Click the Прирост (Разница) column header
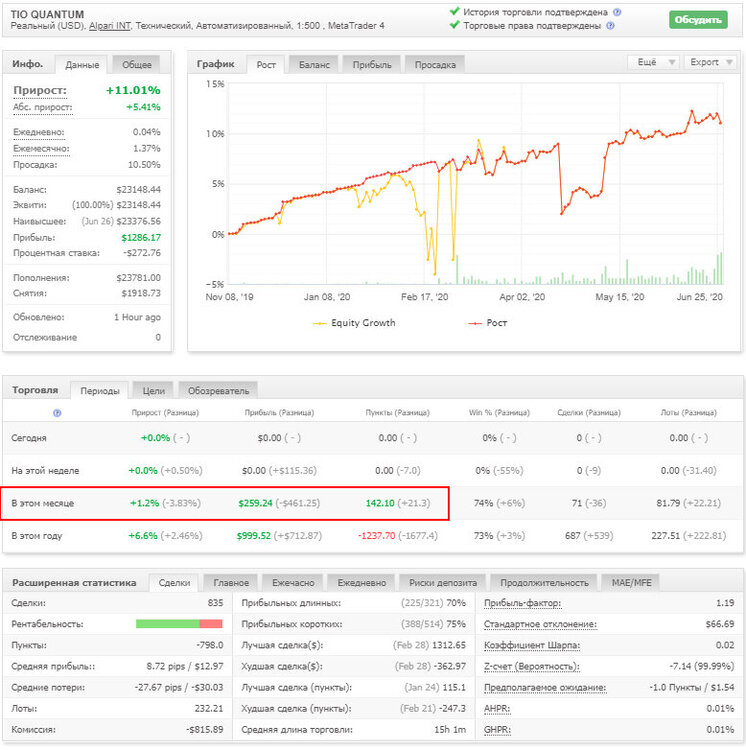Image resolution: width=746 pixels, height=750 pixels. 165,412
